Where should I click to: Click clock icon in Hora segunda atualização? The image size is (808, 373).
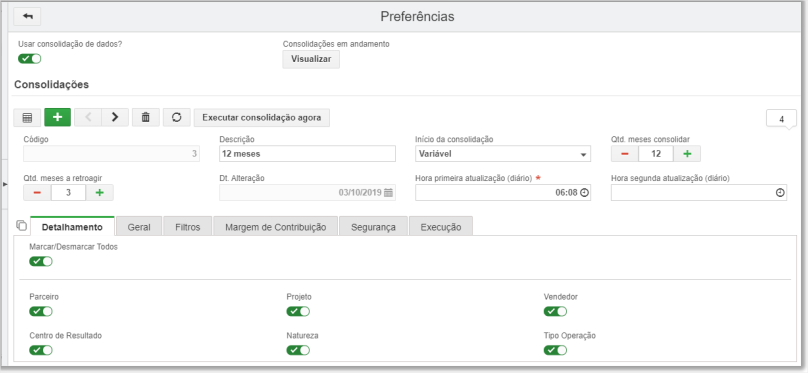780,193
